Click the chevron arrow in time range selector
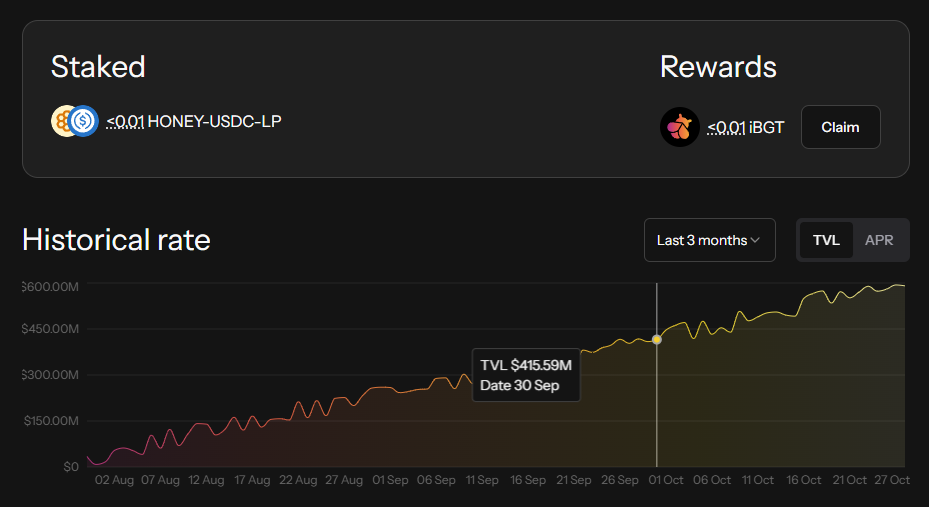929x507 pixels. [x=756, y=240]
